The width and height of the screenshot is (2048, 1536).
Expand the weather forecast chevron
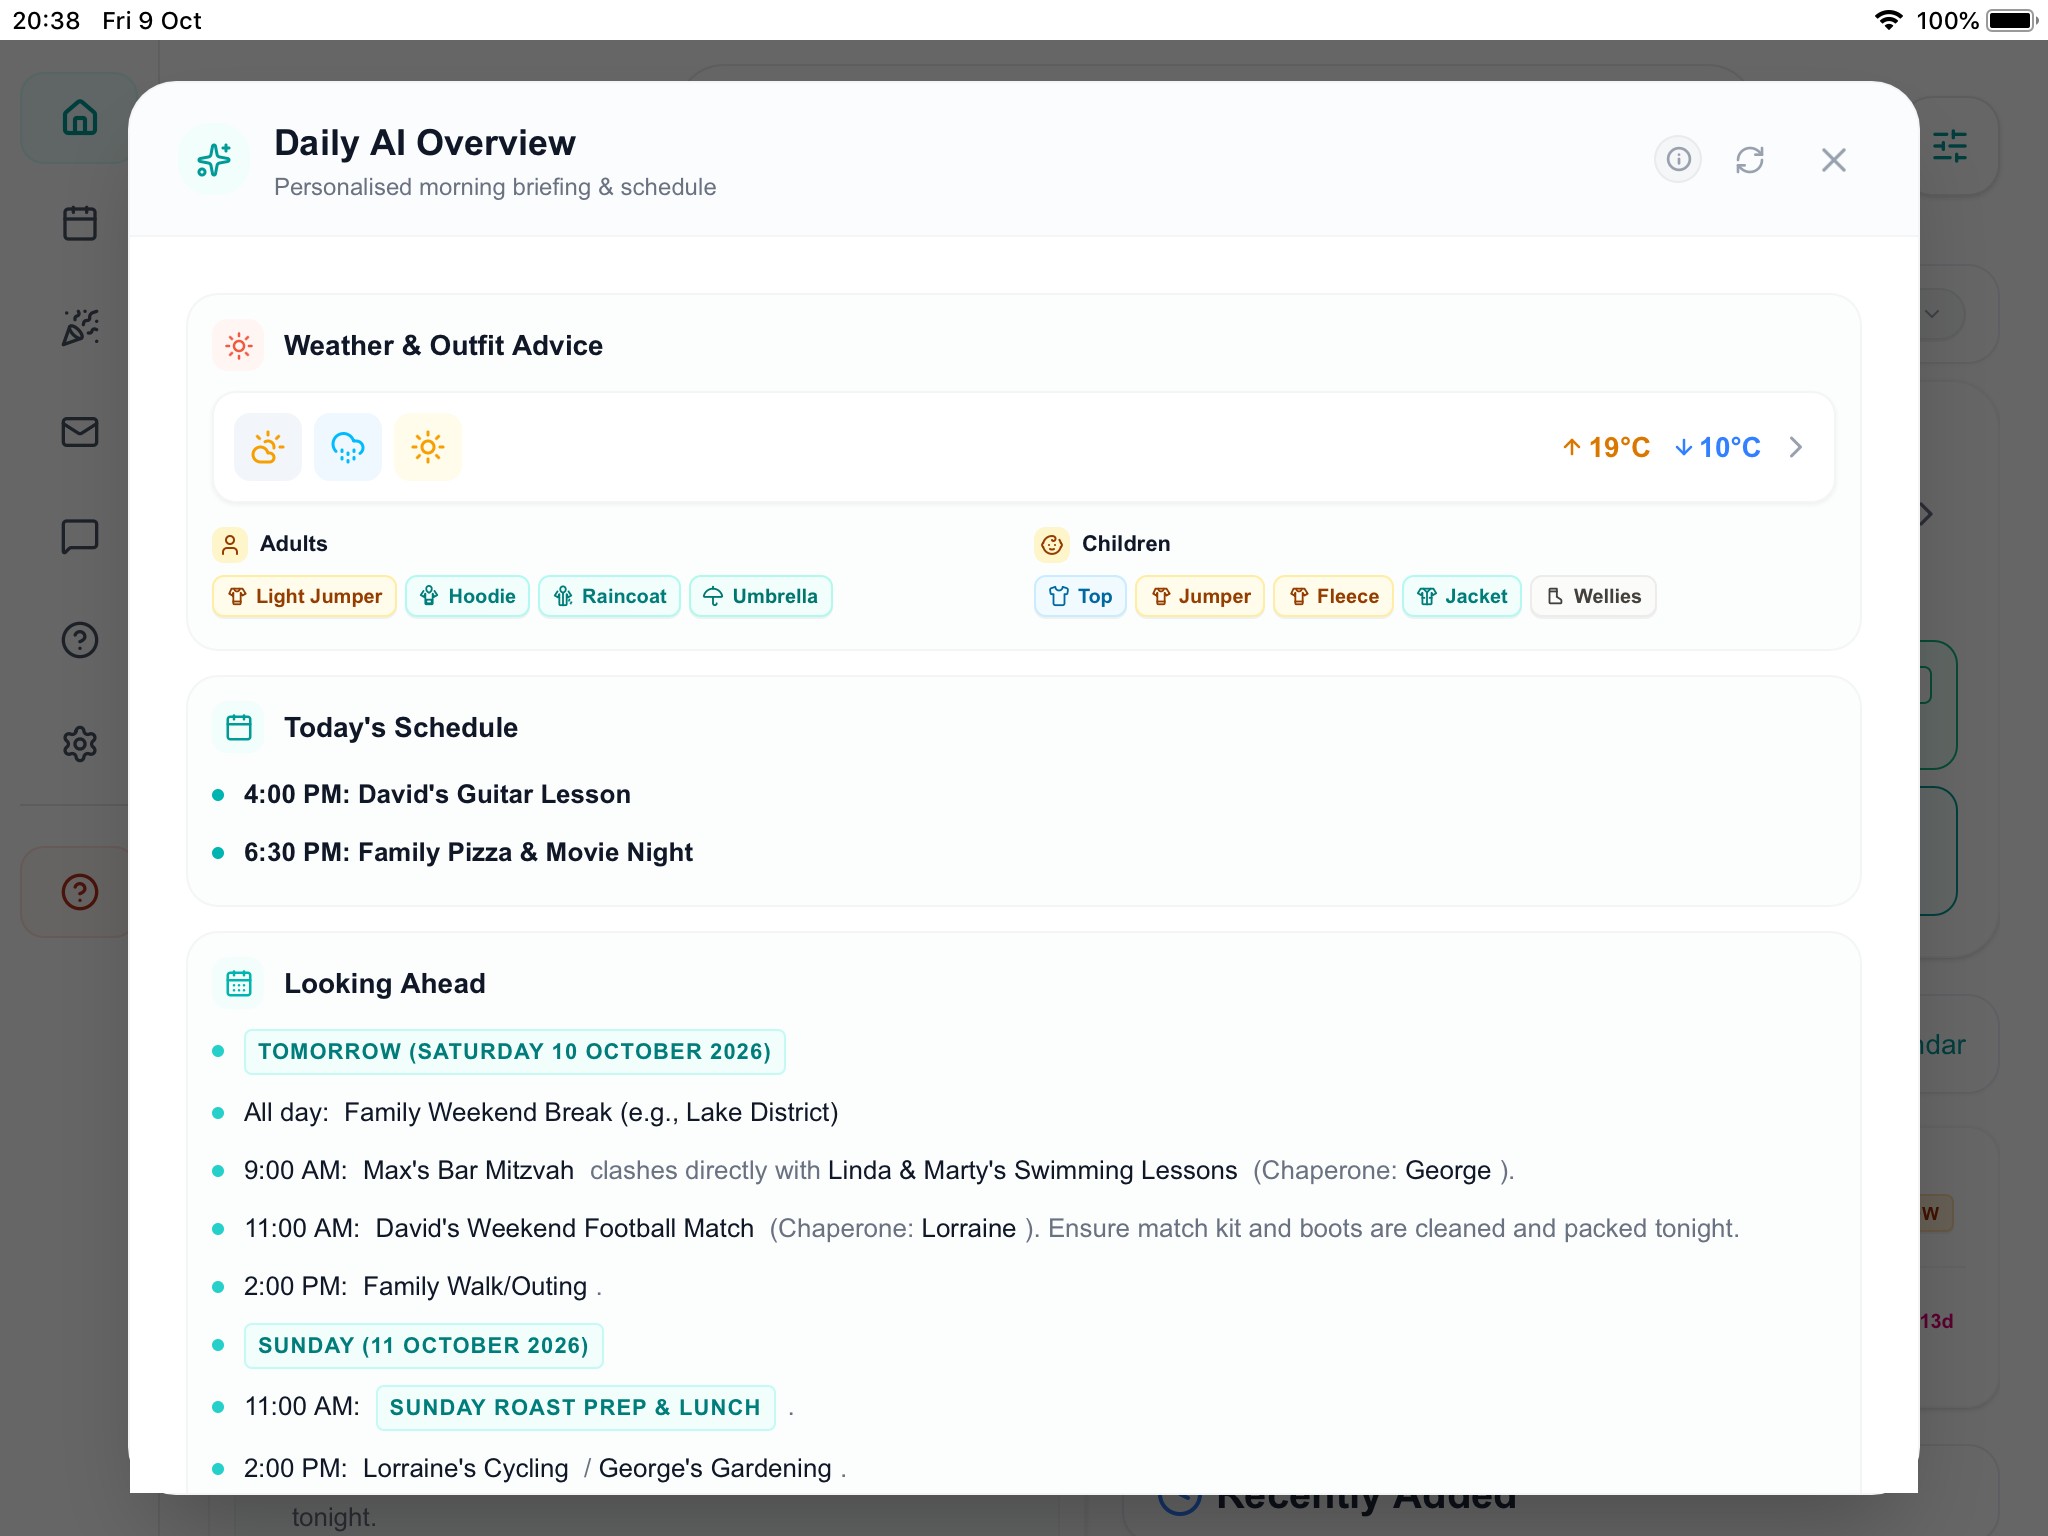tap(1796, 447)
